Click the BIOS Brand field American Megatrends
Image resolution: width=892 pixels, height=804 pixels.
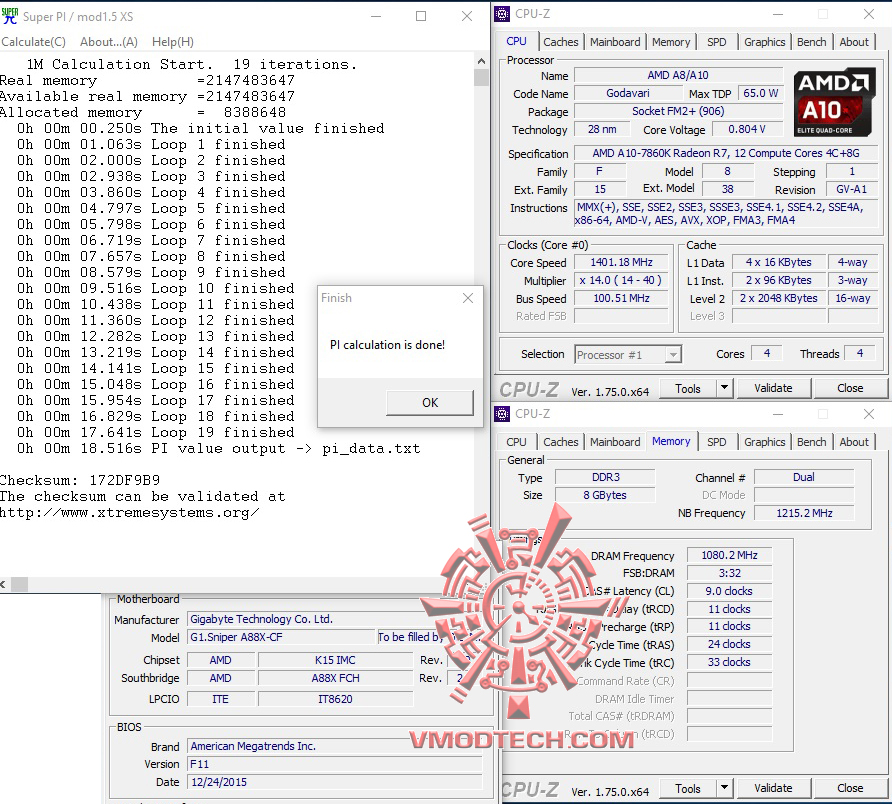point(336,746)
